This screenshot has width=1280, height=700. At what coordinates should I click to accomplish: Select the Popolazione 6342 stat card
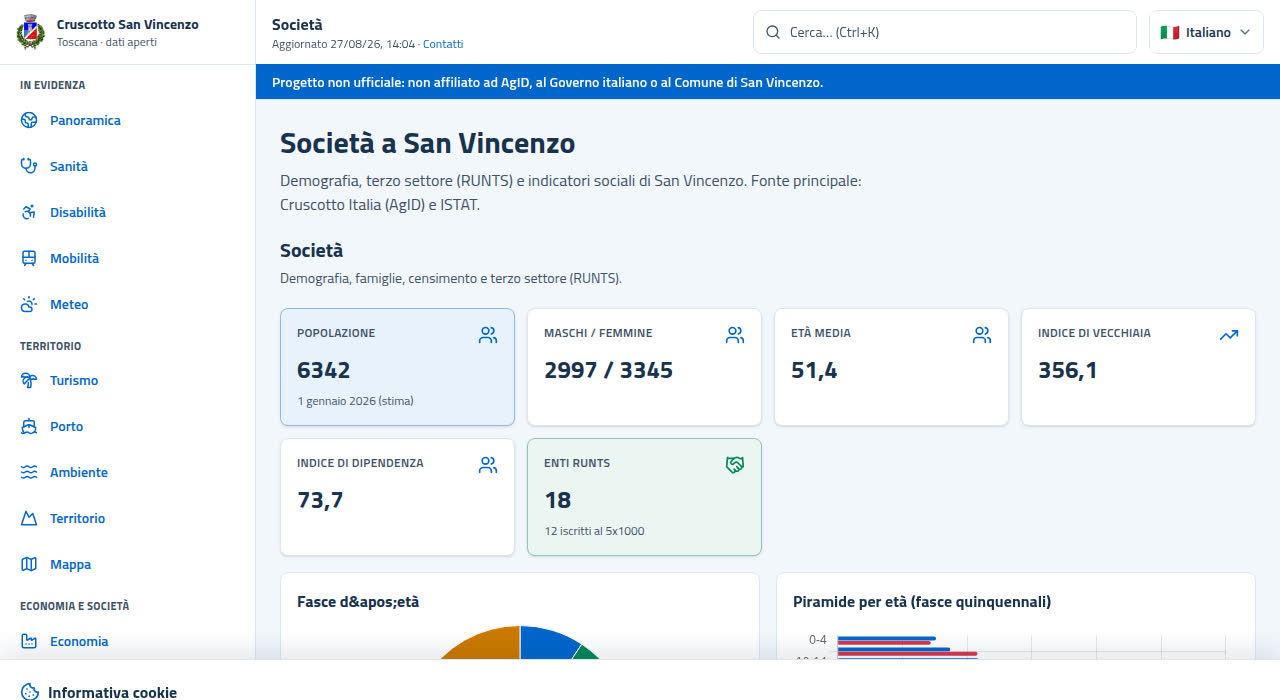pyautogui.click(x=398, y=367)
